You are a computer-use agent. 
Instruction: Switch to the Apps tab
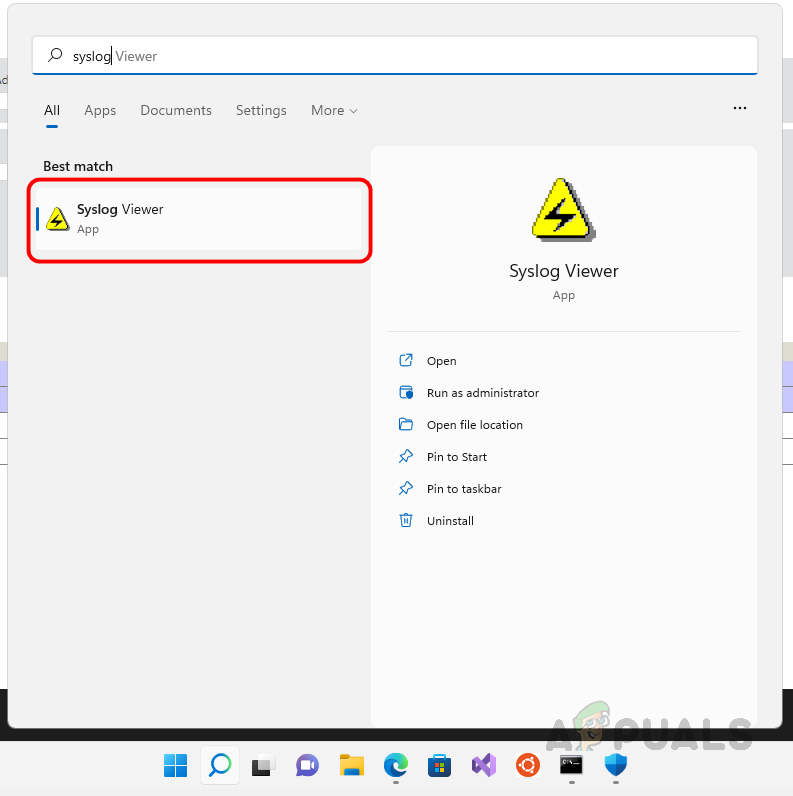click(x=100, y=110)
